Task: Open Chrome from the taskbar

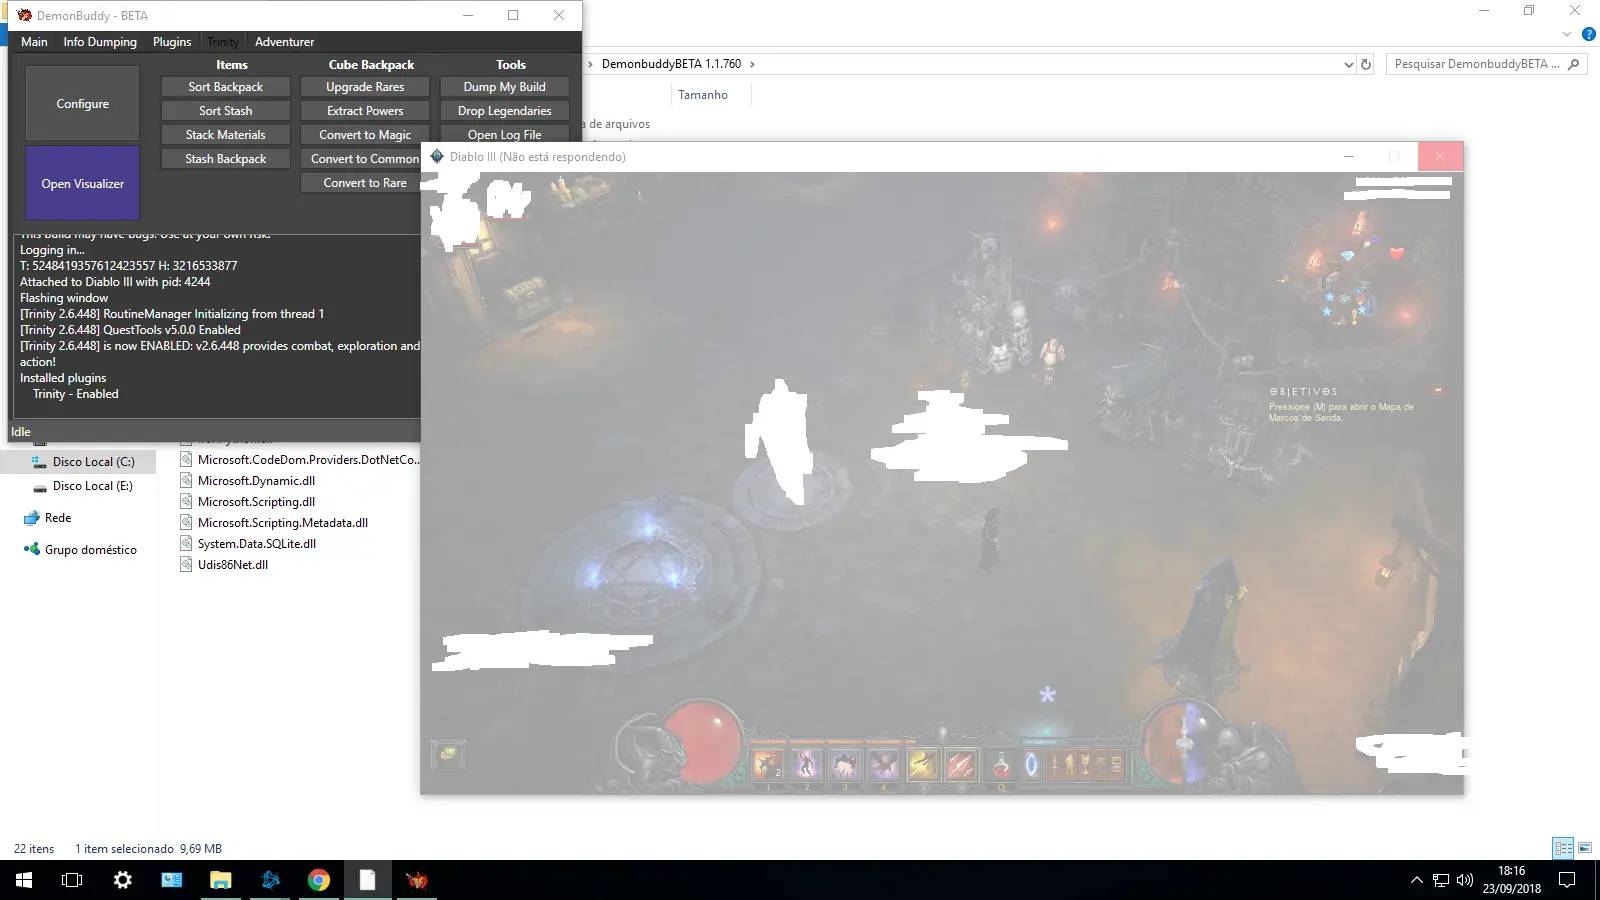Action: (319, 880)
